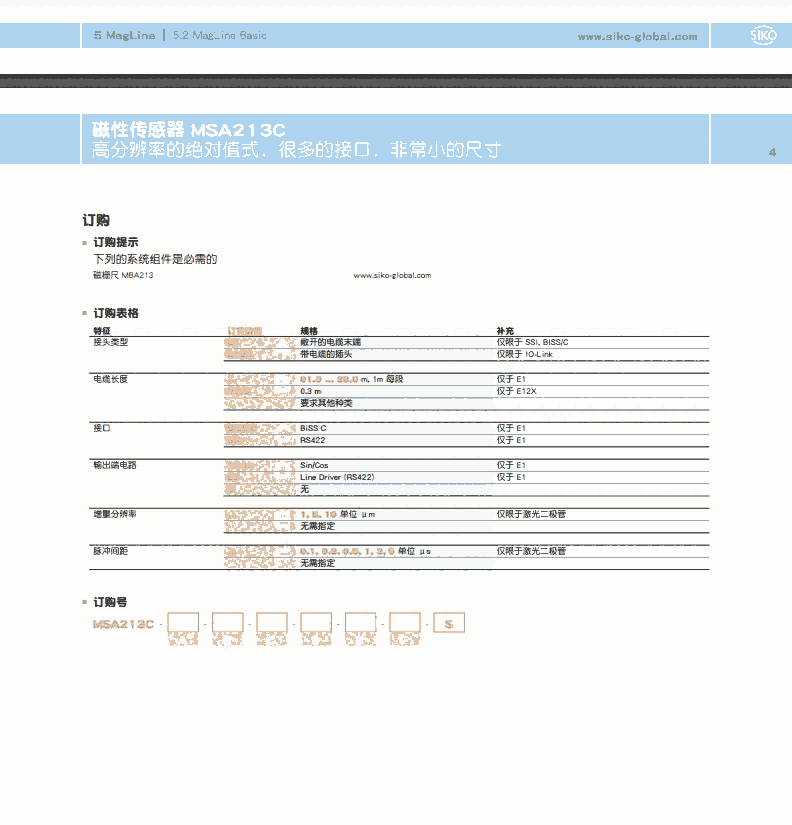The width and height of the screenshot is (792, 825).
Task: Select 'Line Driver (RS422)' output option
Action: tap(337, 477)
